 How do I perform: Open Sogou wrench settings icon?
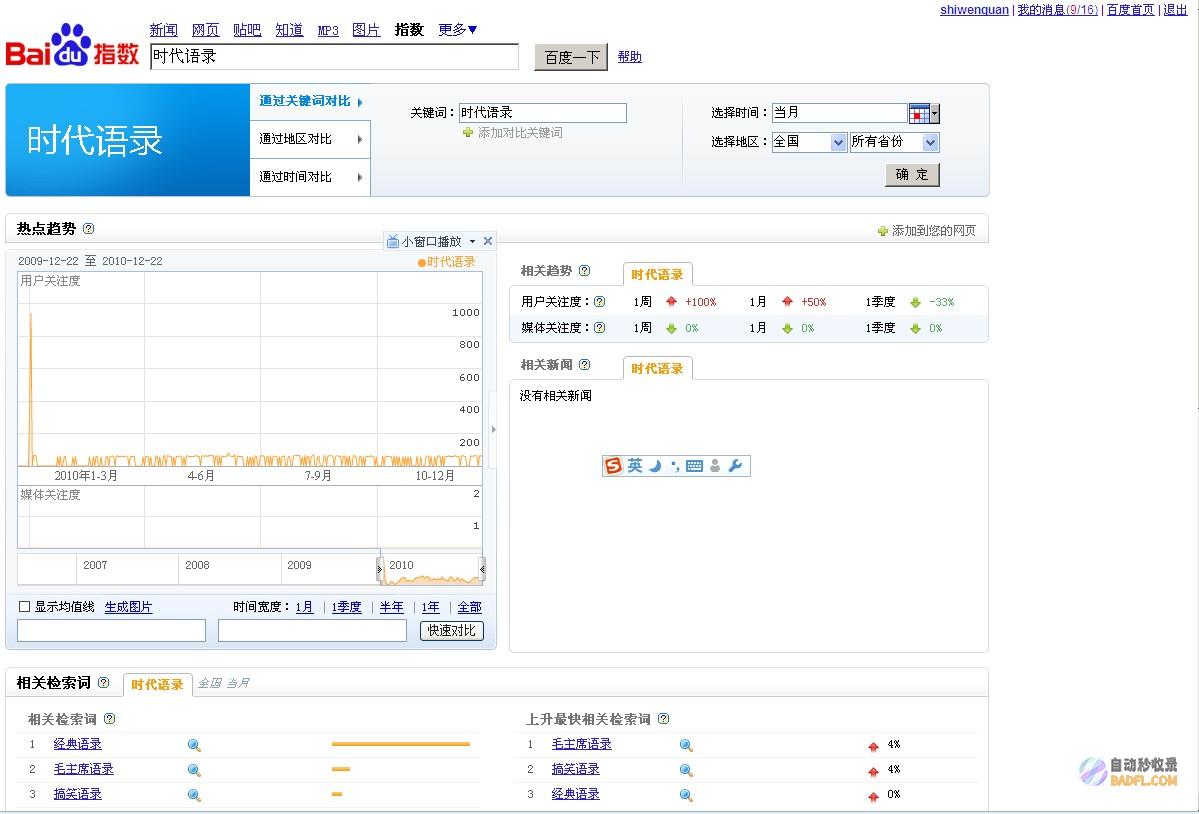coord(736,465)
